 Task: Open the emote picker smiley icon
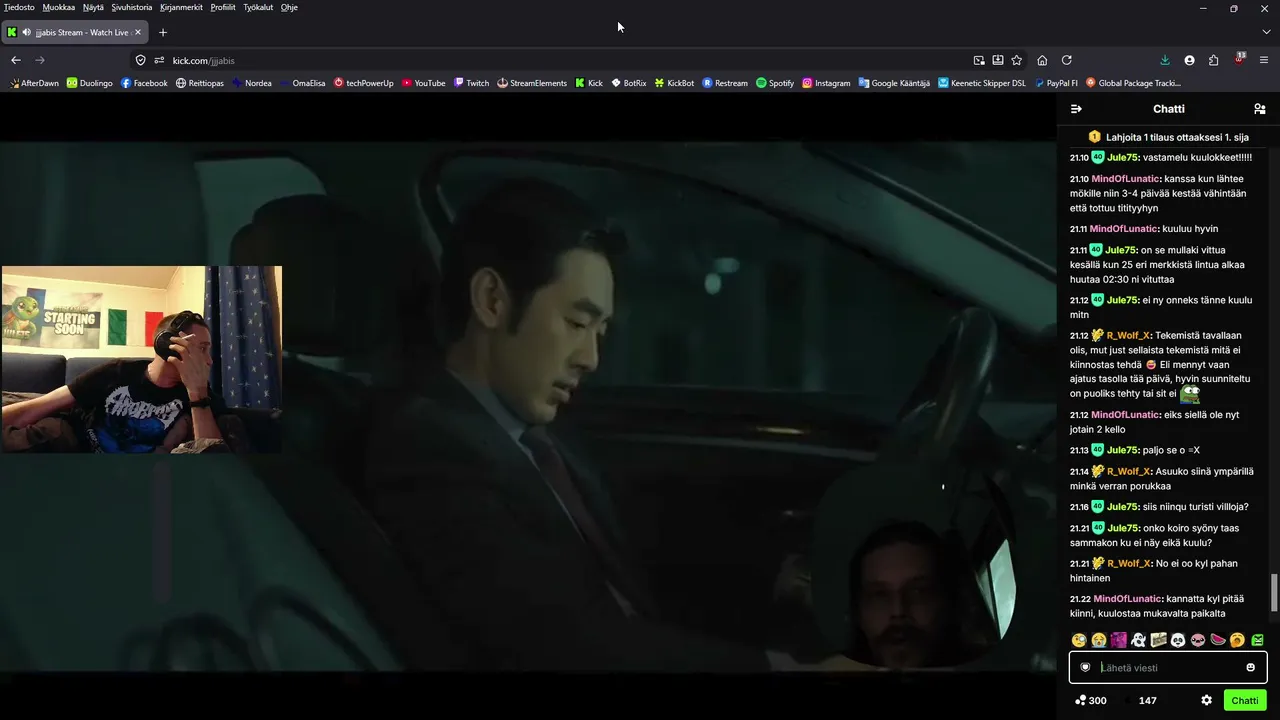1250,668
